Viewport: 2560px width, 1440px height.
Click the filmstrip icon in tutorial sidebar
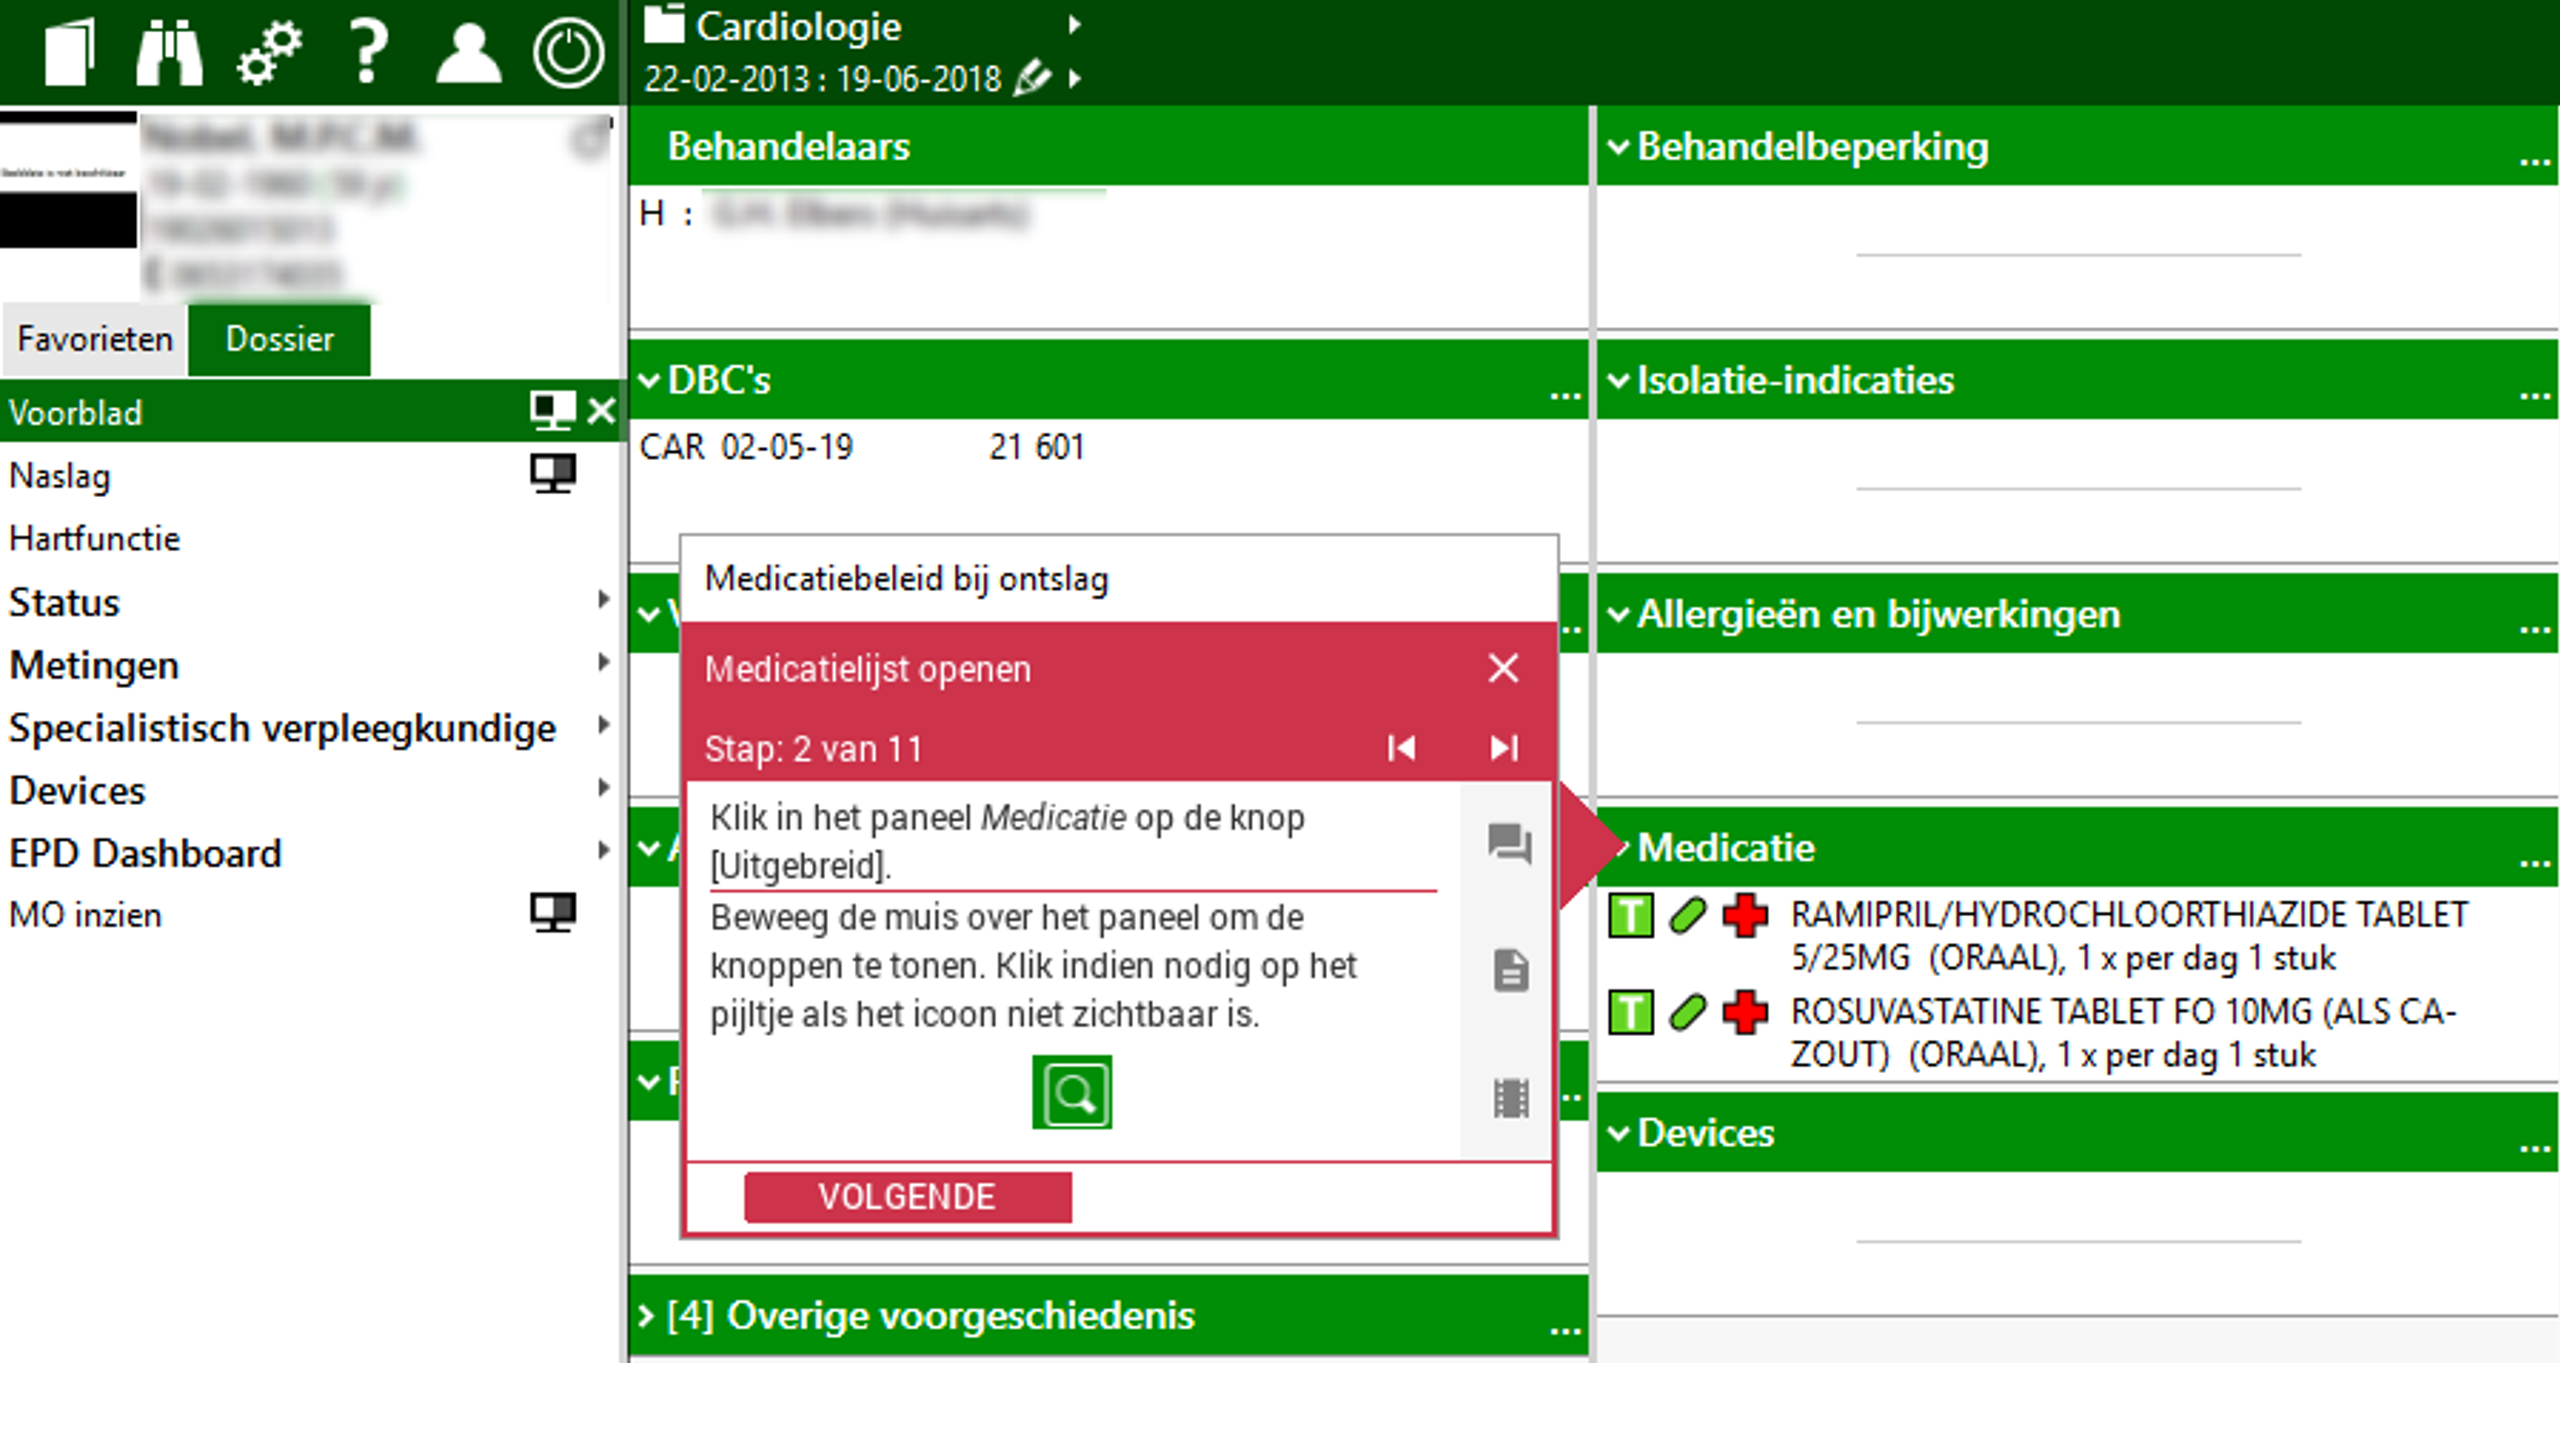point(1510,1098)
